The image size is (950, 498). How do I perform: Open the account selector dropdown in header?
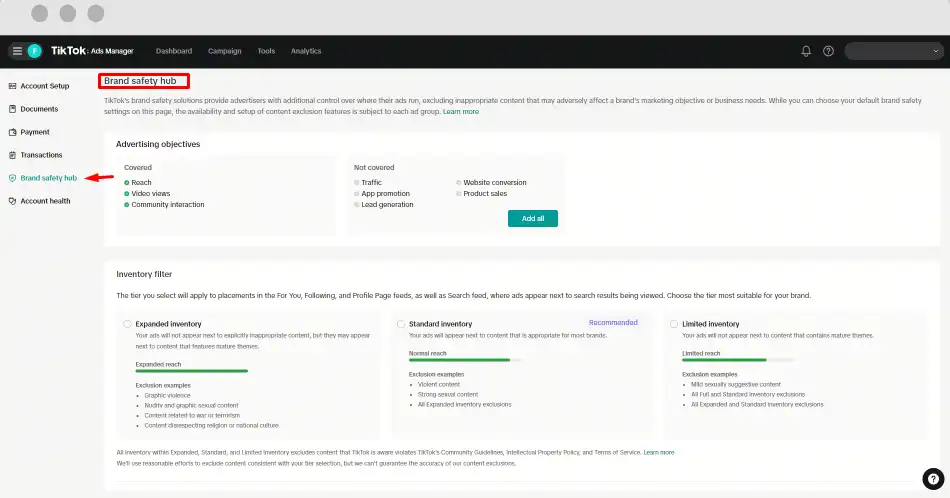click(x=894, y=51)
